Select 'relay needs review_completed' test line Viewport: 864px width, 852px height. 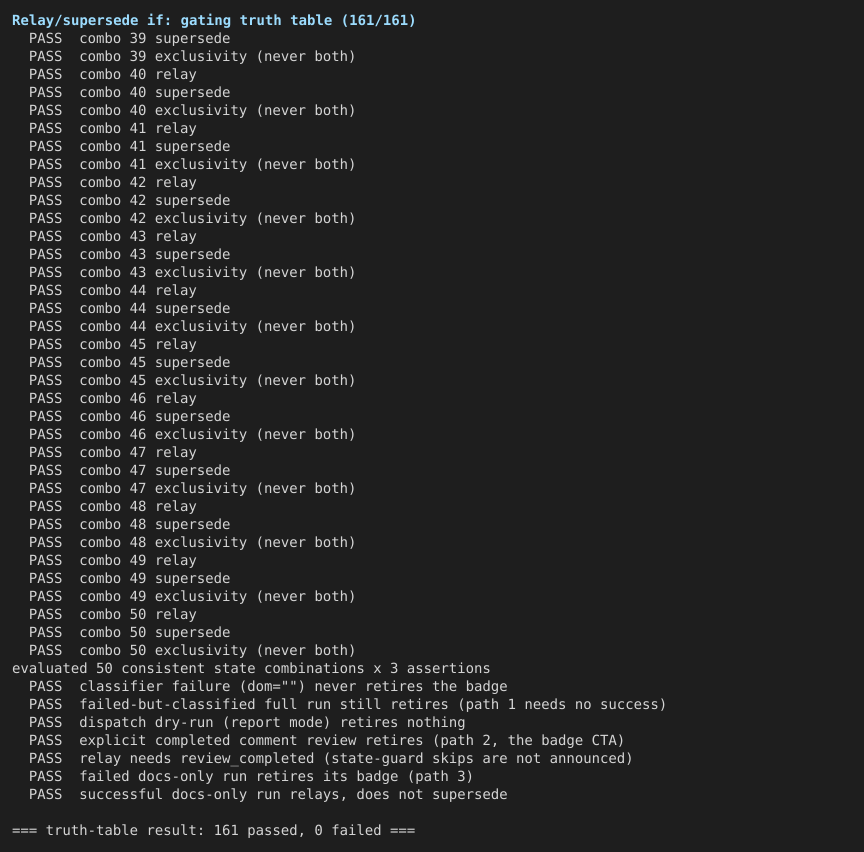[x=331, y=758]
